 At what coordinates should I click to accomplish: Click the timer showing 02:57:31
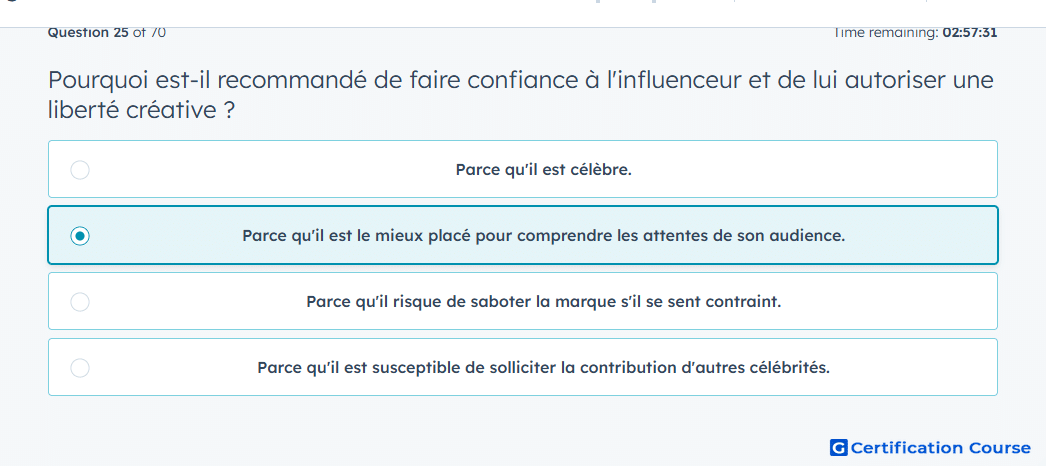pyautogui.click(x=969, y=33)
